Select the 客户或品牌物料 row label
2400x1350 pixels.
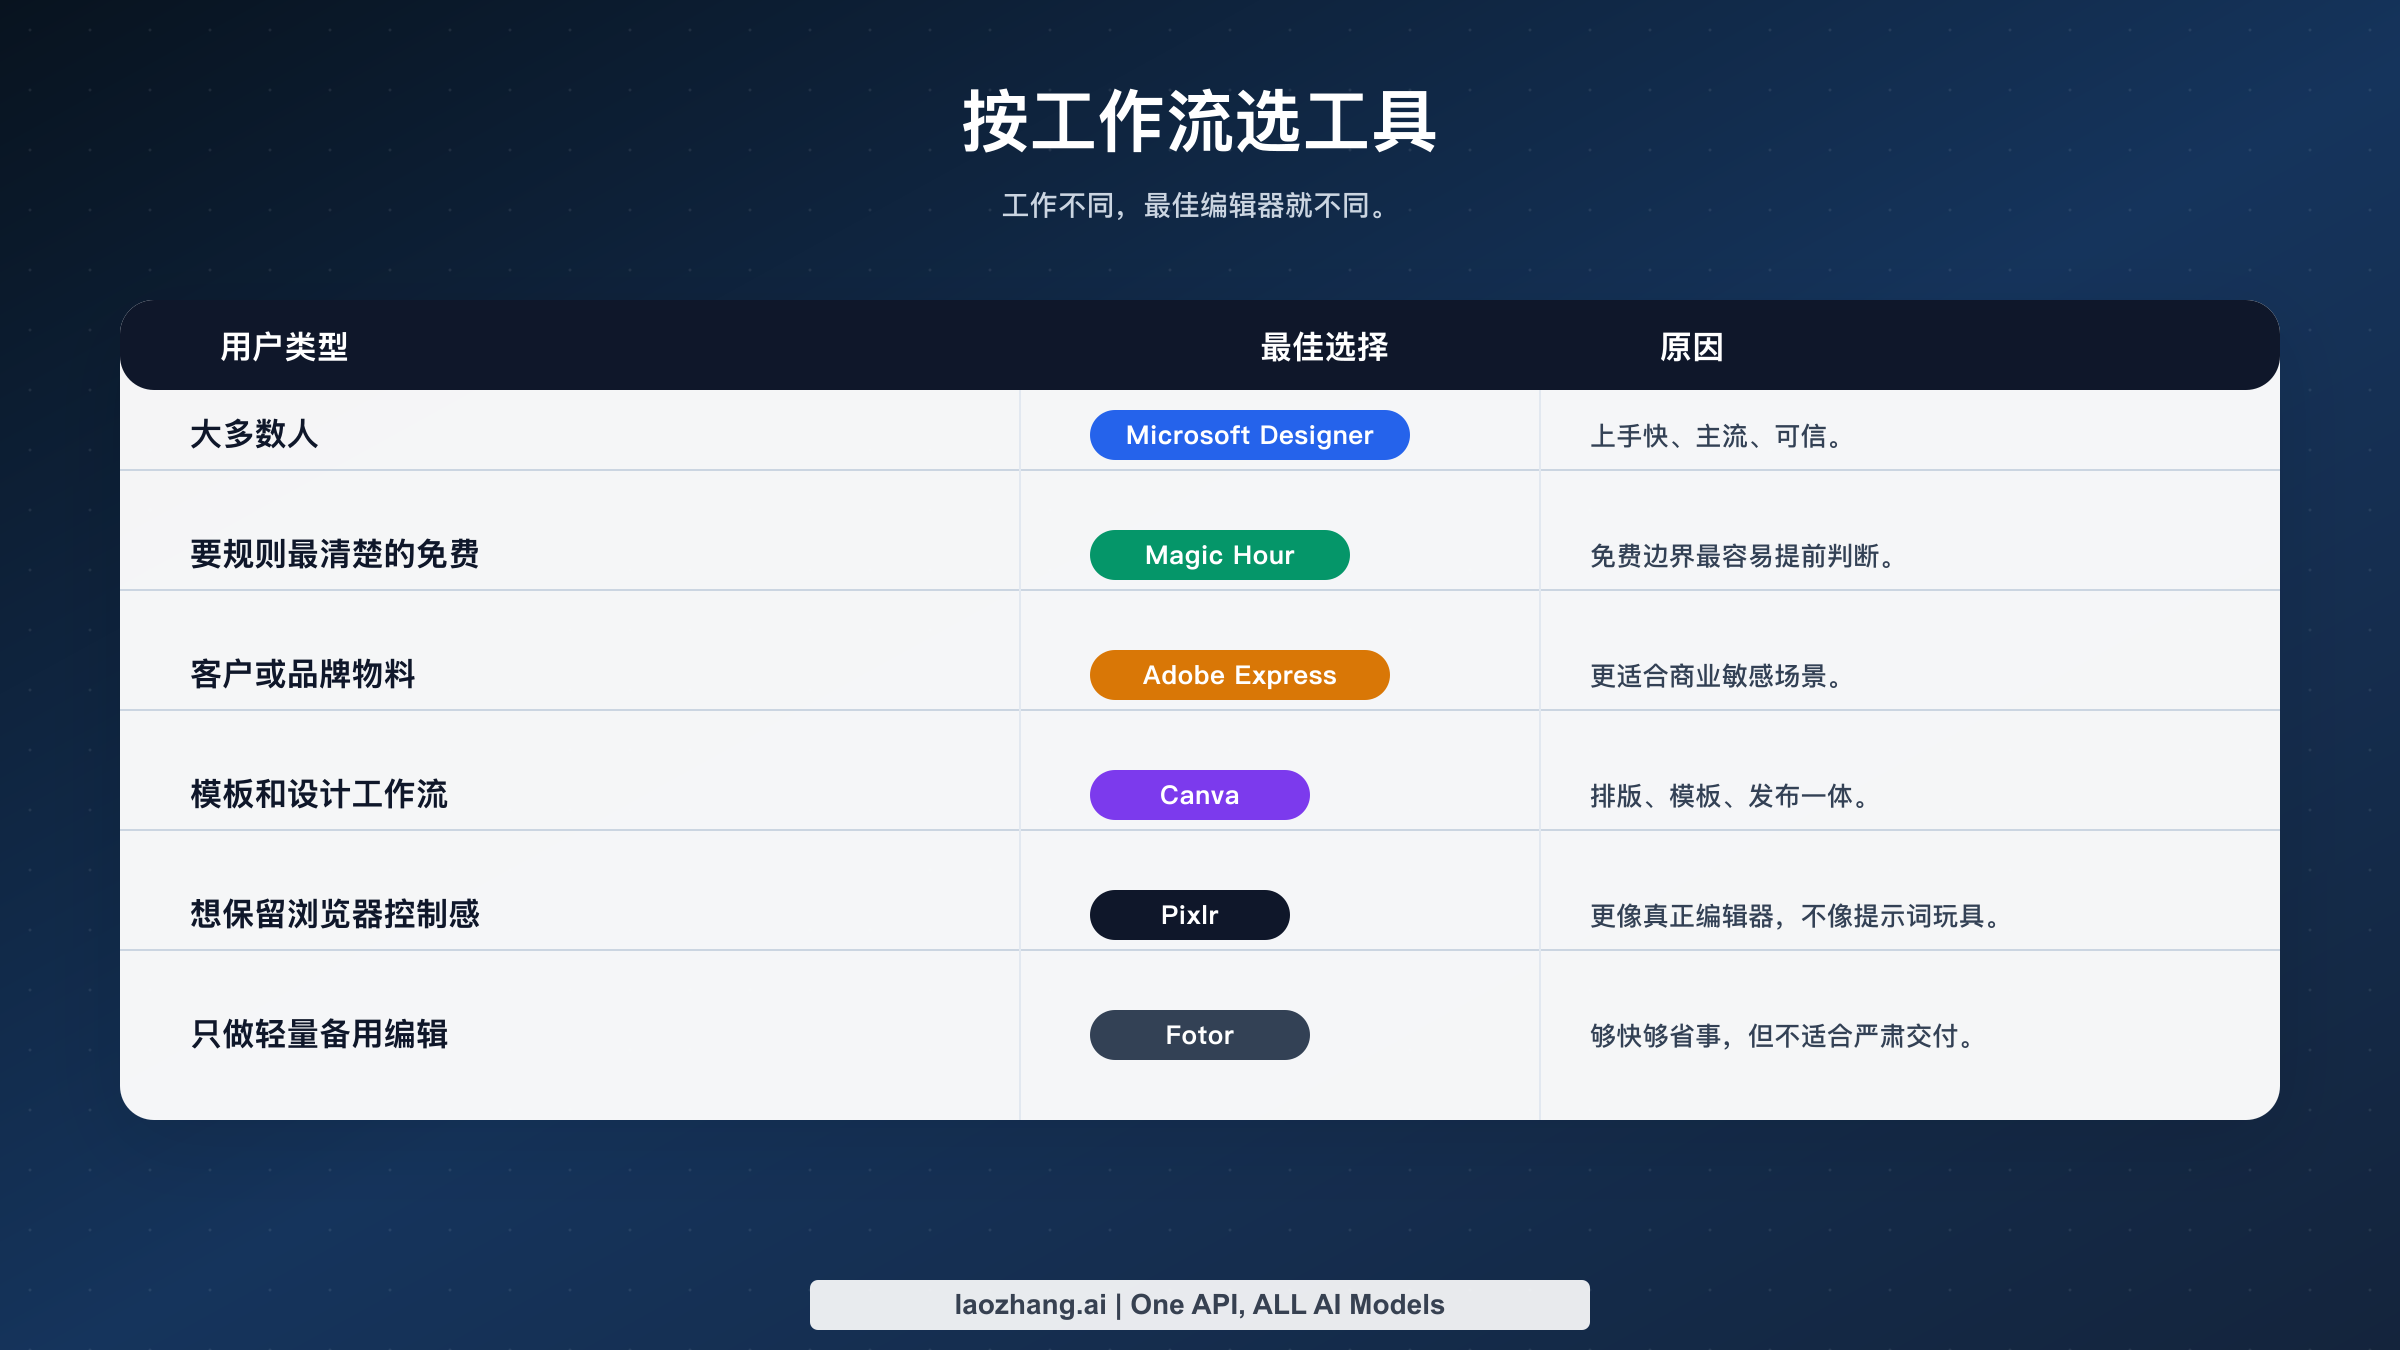(305, 675)
